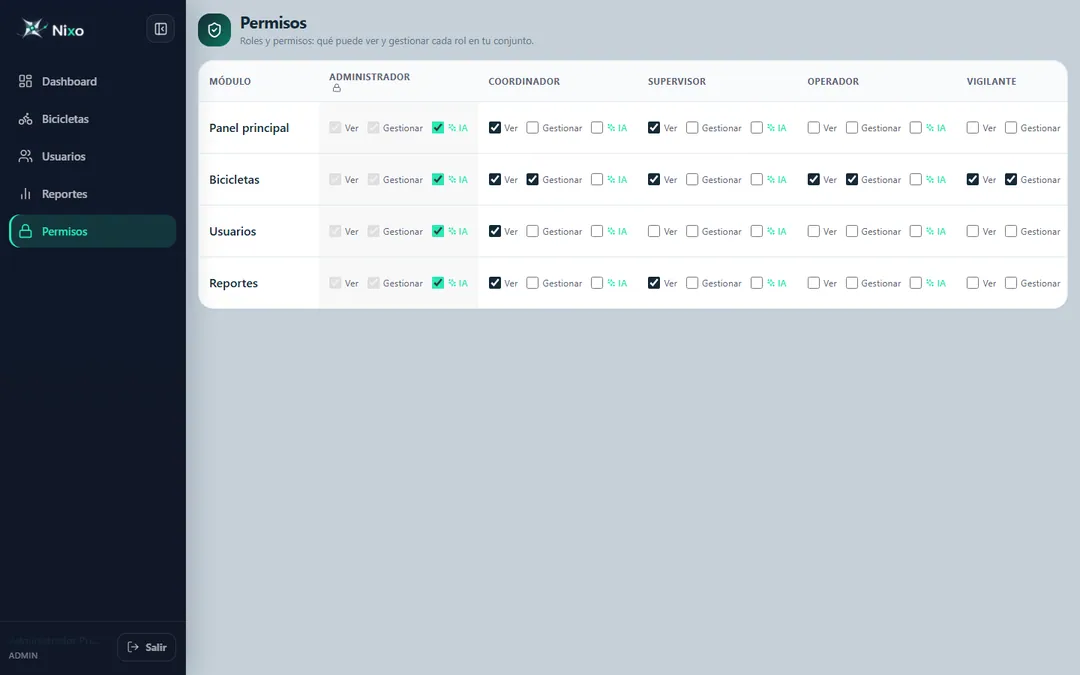This screenshot has width=1080, height=675.
Task: Click the Usuarios people icon
Action: [25, 156]
